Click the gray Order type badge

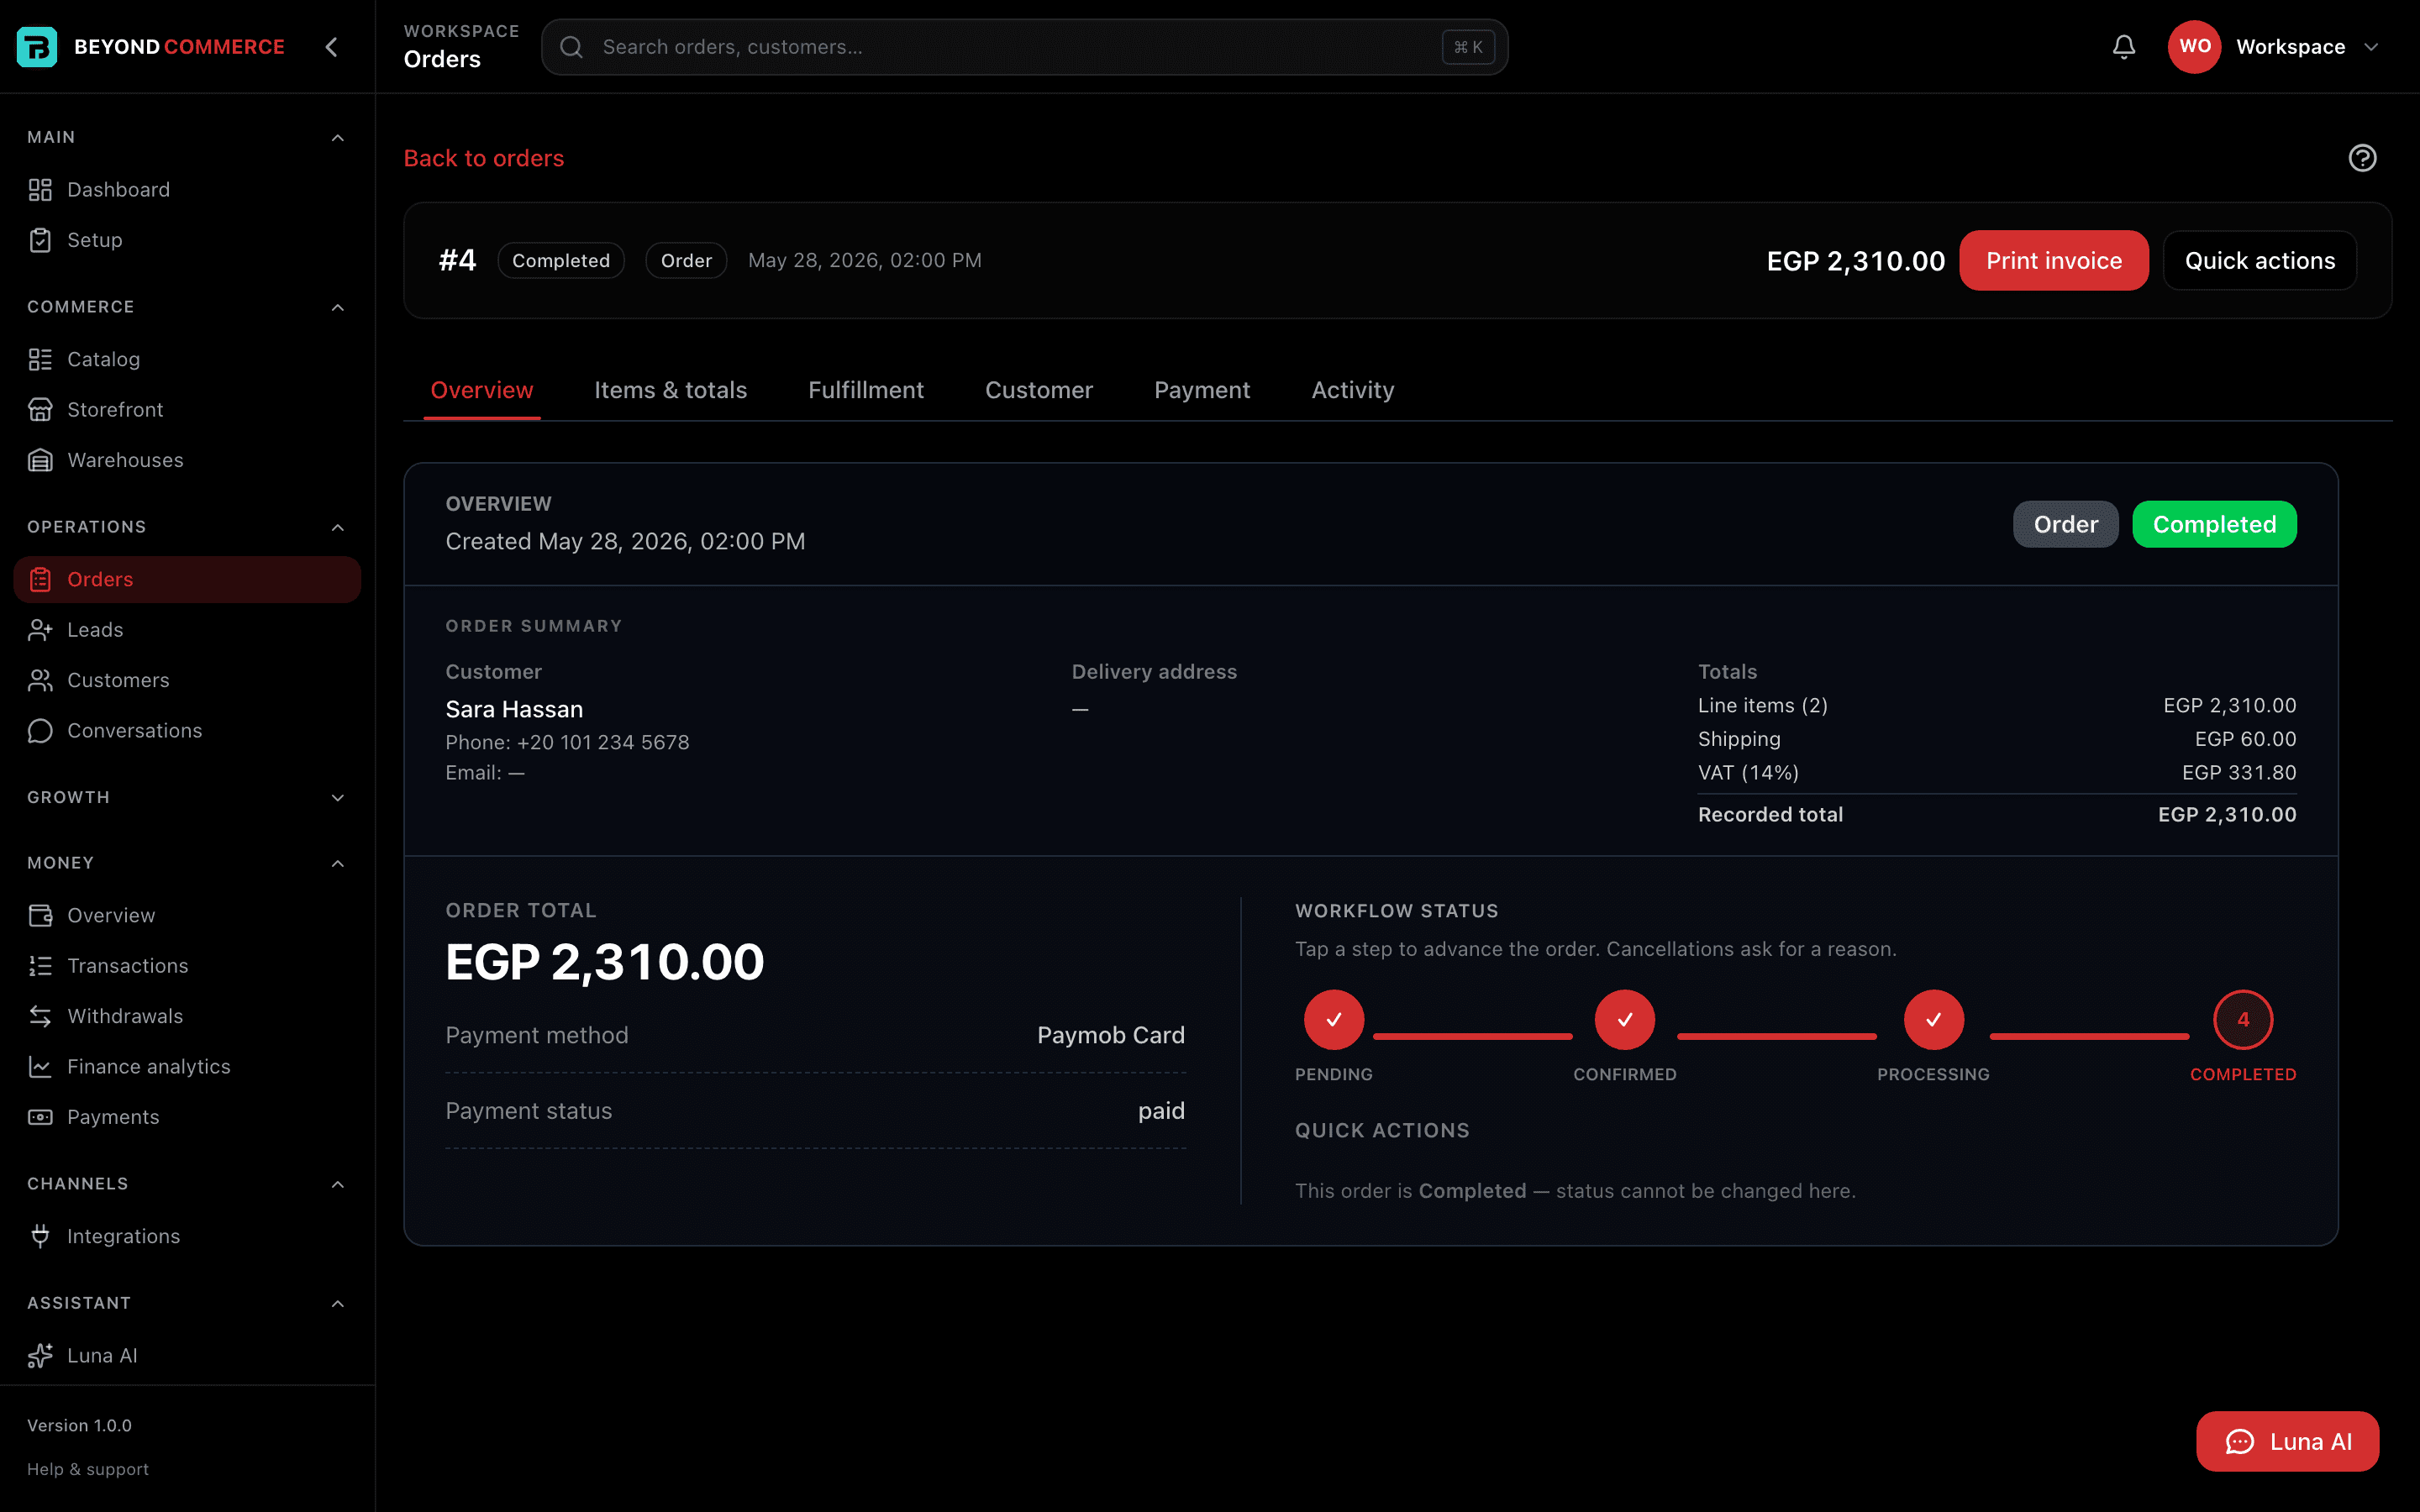2065,524
